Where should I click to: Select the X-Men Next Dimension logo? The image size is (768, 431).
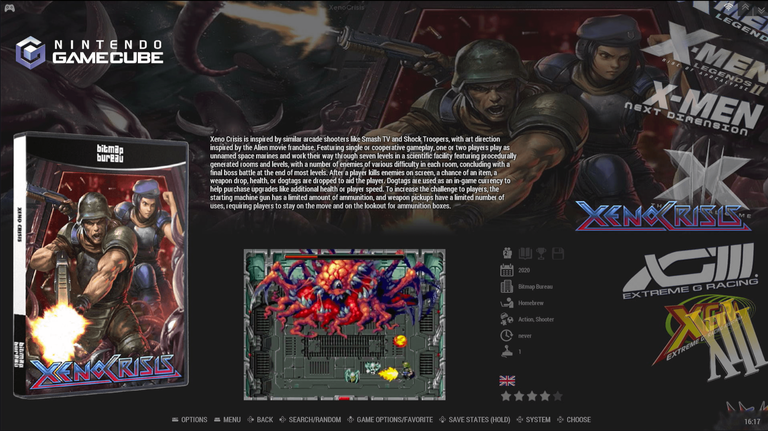[x=693, y=110]
